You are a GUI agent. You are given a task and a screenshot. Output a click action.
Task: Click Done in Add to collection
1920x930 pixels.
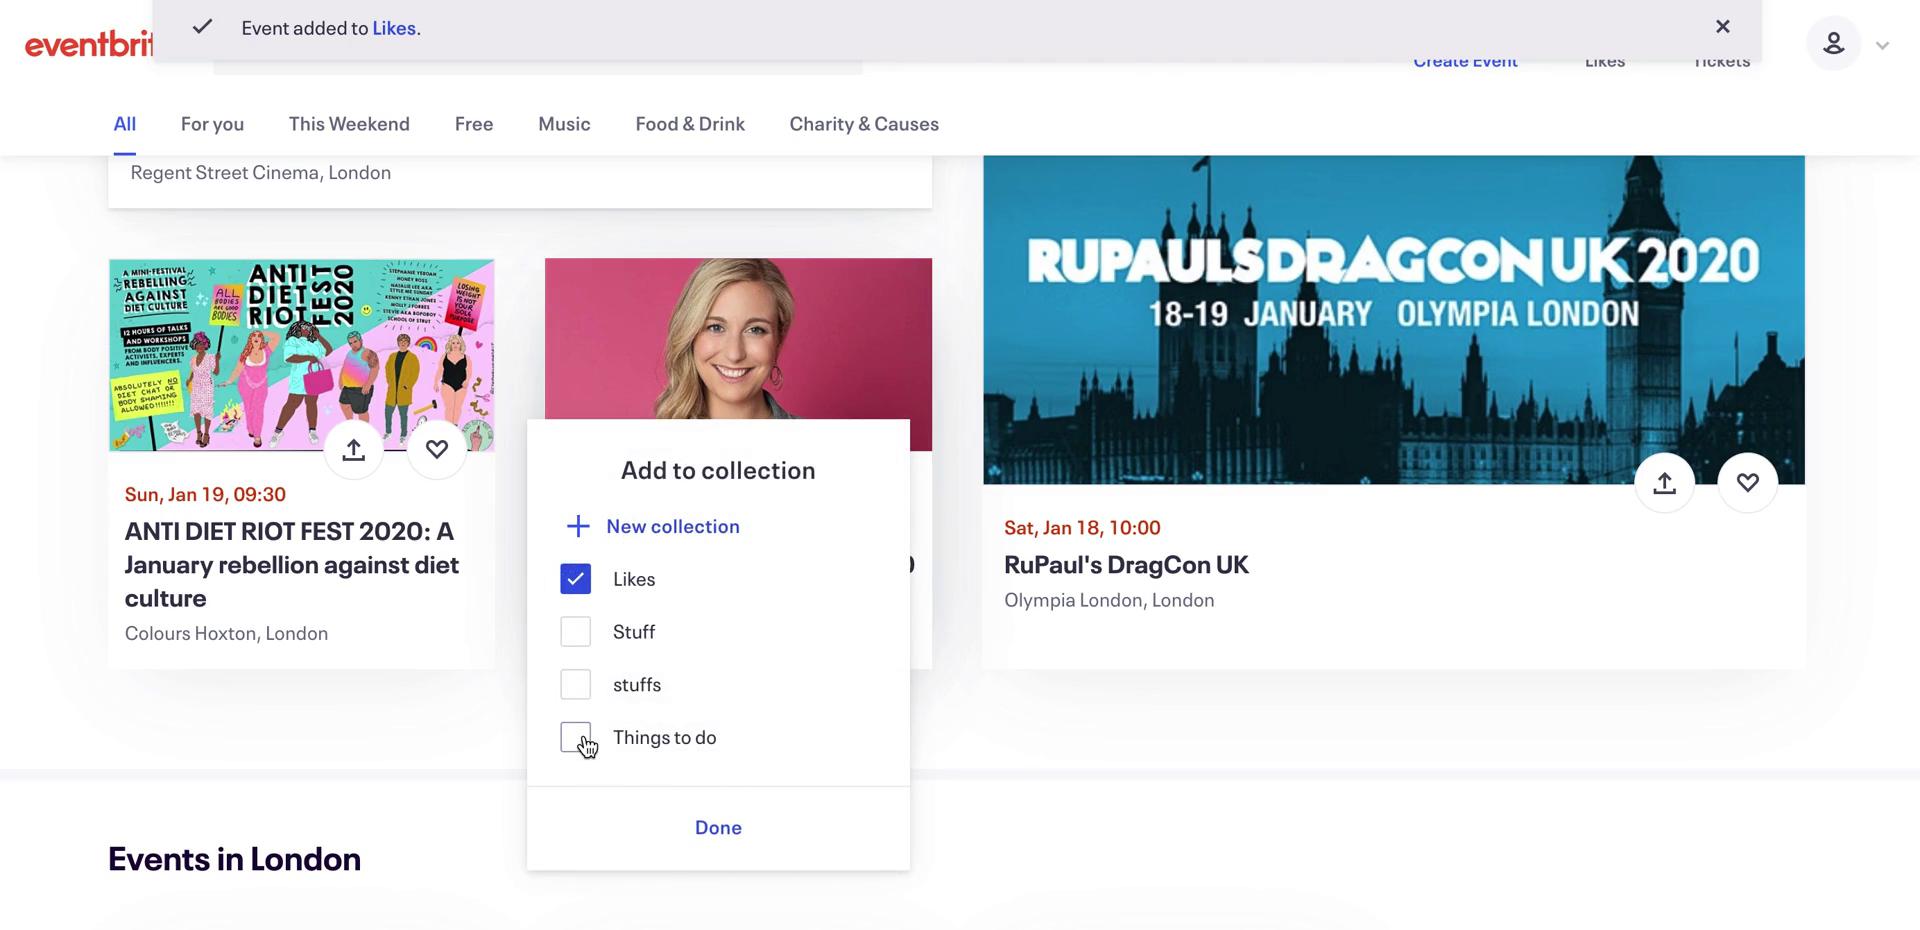coord(718,828)
